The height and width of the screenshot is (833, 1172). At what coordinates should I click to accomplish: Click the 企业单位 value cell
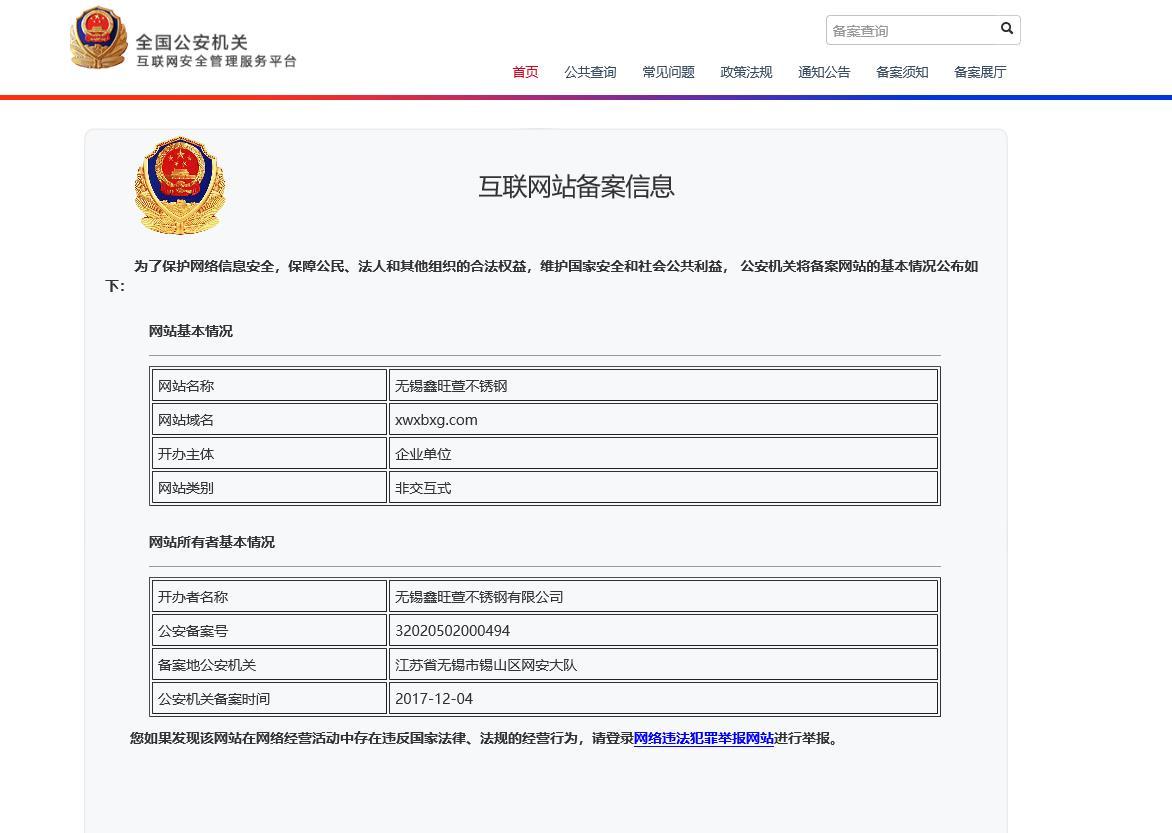click(x=663, y=454)
